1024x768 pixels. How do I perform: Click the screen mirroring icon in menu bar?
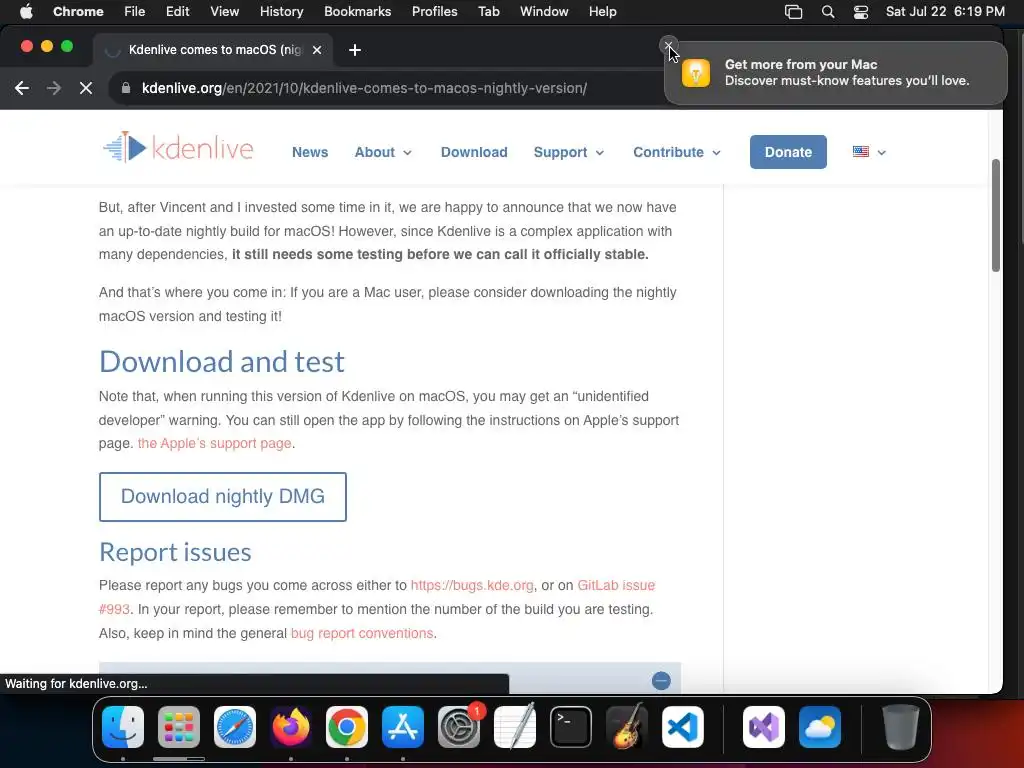793,12
